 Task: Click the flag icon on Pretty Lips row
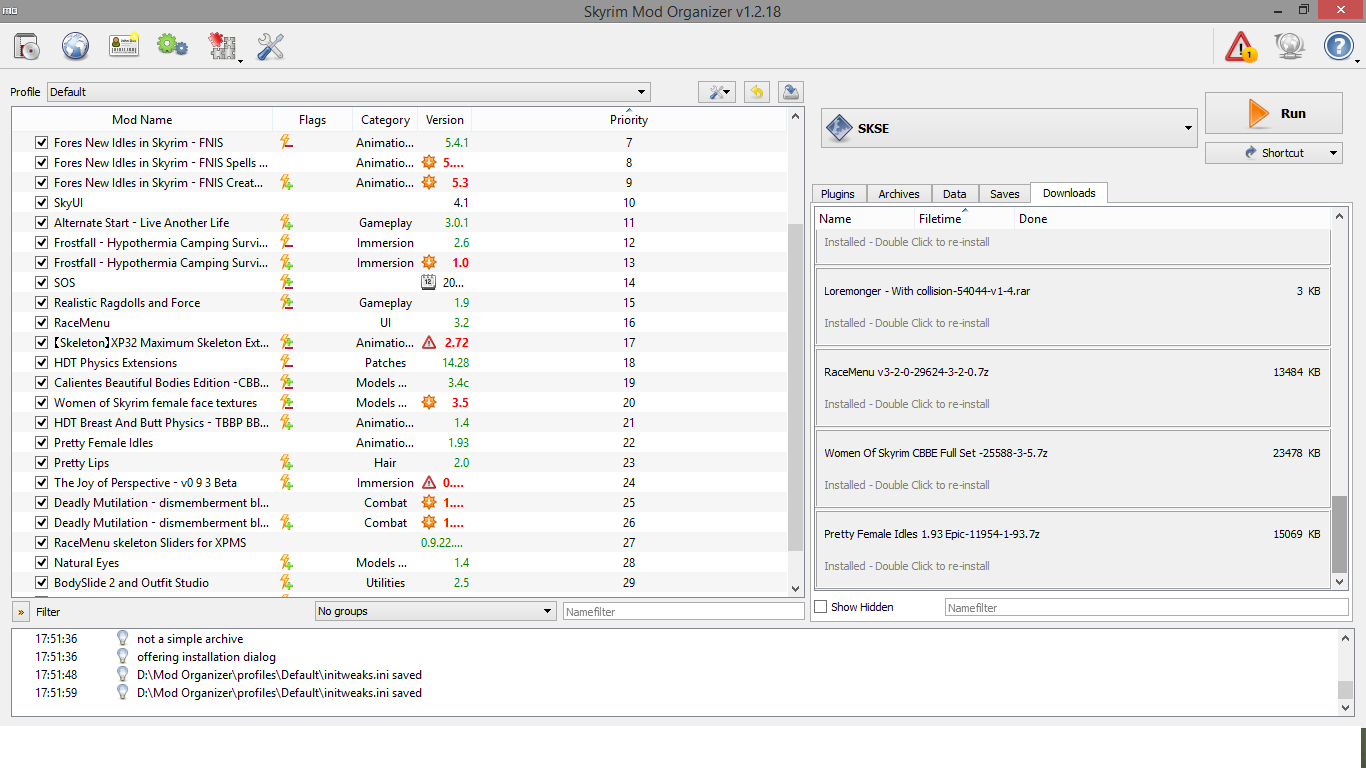coord(286,463)
